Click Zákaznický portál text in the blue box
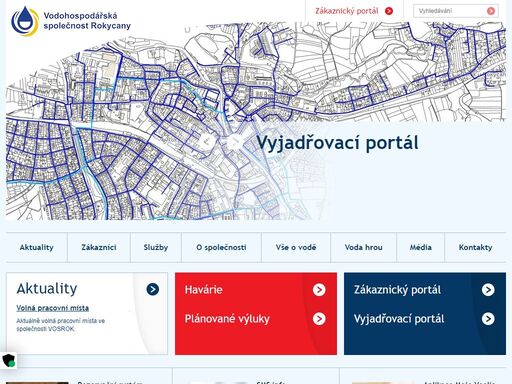The image size is (512, 384). (397, 290)
